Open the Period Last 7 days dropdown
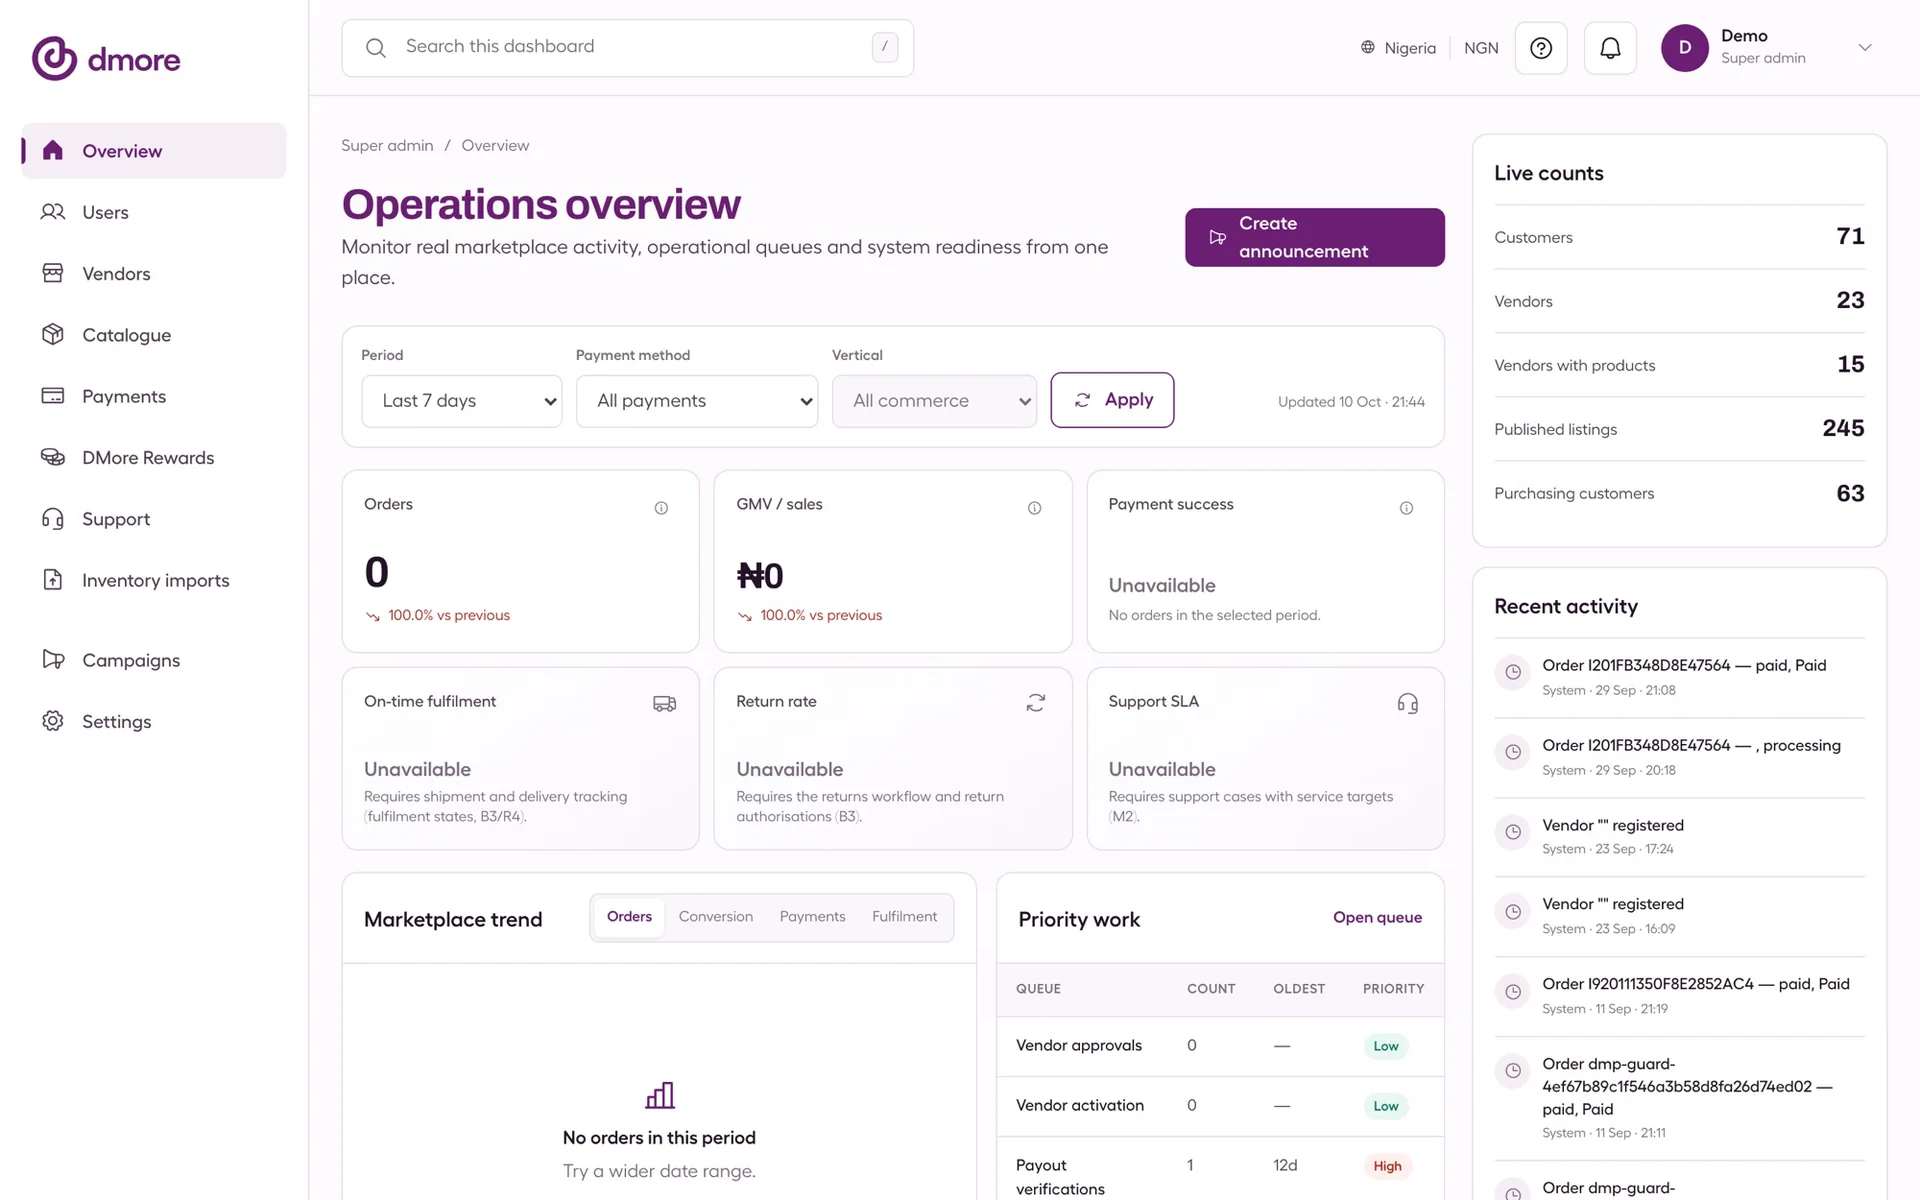Screen dimensions: 1920x1200 (x=461, y=401)
